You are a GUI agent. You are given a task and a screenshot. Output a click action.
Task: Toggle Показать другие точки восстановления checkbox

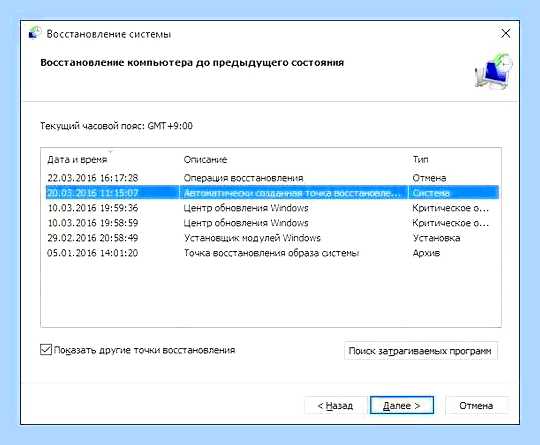(46, 350)
